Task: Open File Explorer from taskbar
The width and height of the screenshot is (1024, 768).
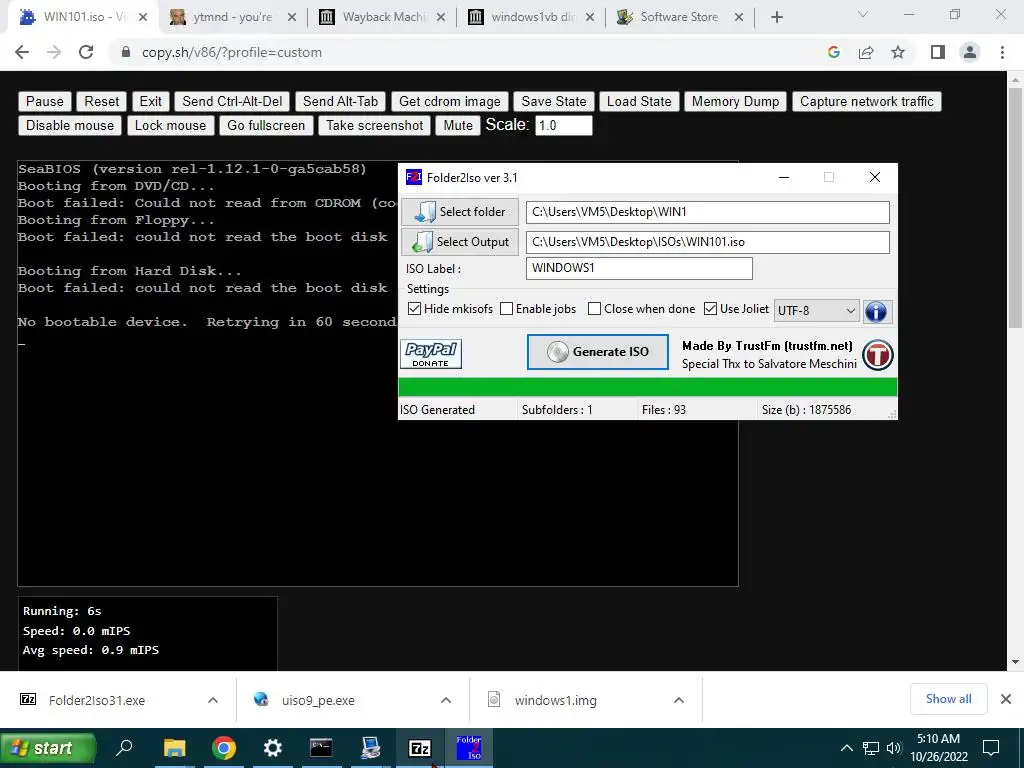Action: click(174, 748)
